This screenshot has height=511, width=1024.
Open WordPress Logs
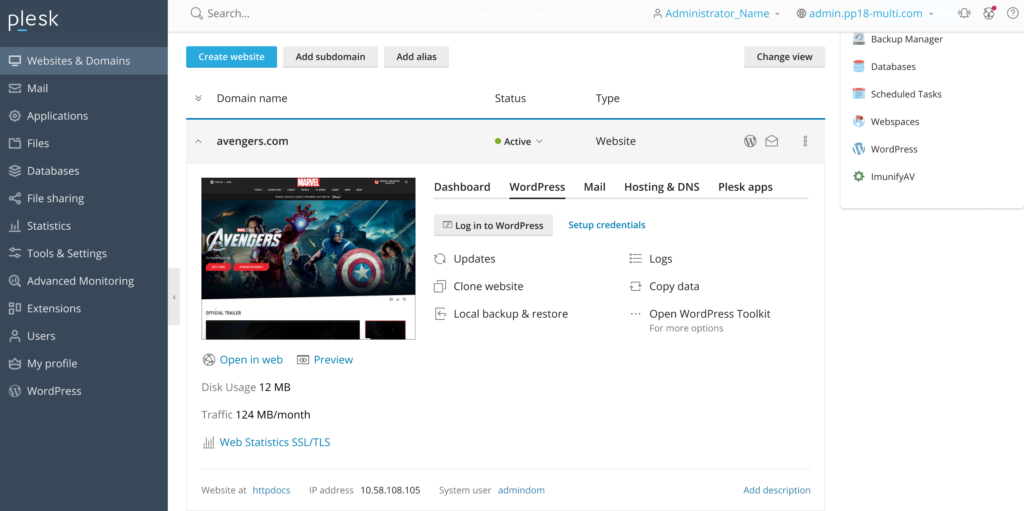pos(650,259)
